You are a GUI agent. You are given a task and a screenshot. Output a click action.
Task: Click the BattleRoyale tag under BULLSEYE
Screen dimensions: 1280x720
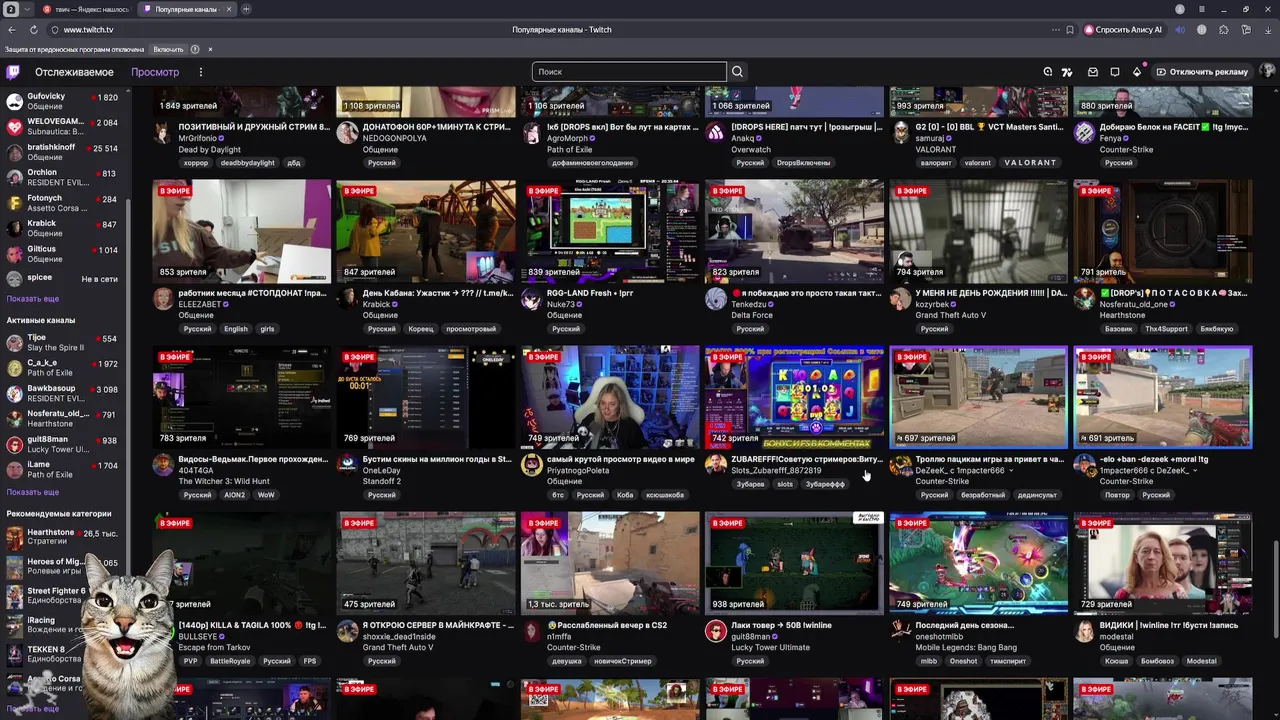[x=230, y=661]
